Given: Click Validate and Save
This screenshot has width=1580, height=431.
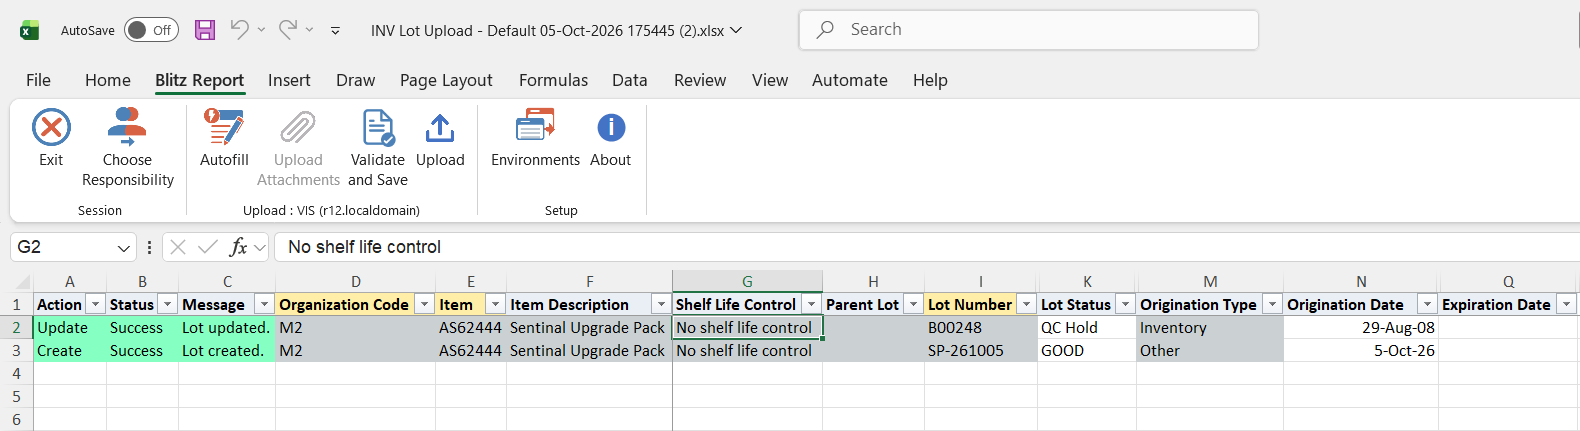Looking at the screenshot, I should (378, 148).
